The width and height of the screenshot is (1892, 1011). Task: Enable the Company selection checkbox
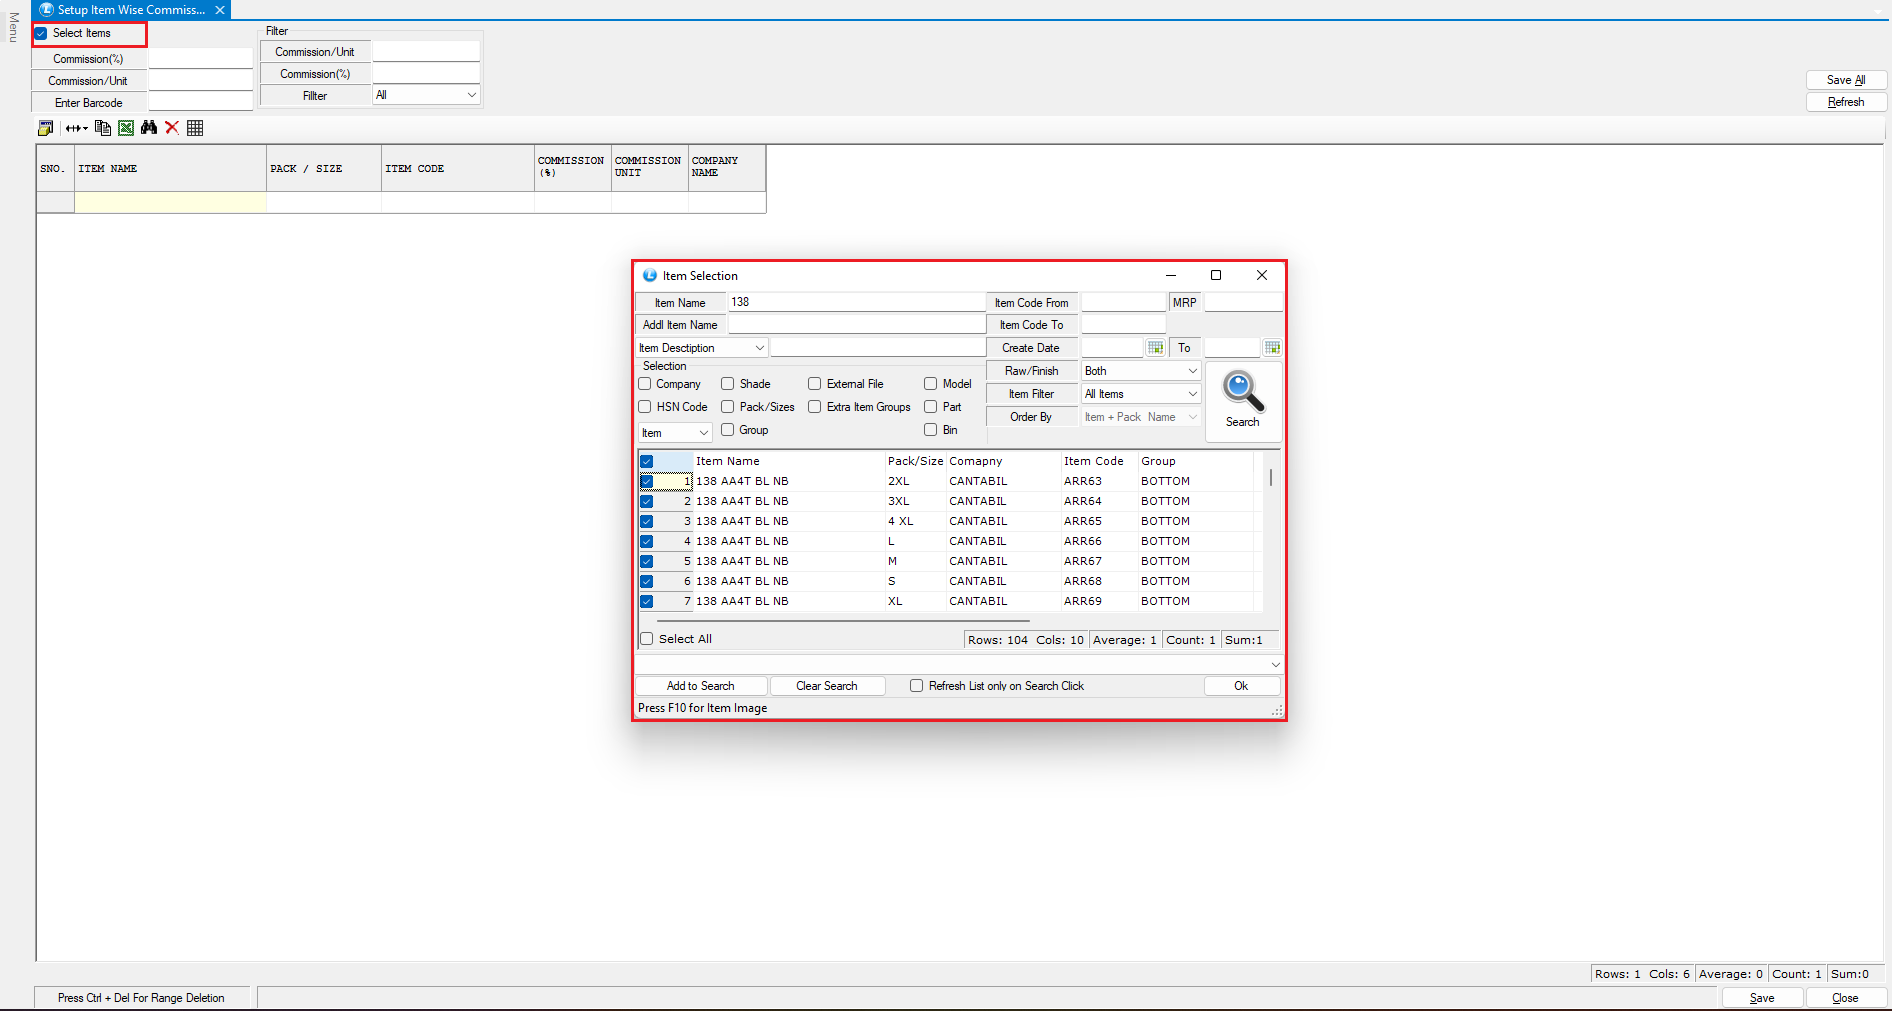click(x=646, y=384)
